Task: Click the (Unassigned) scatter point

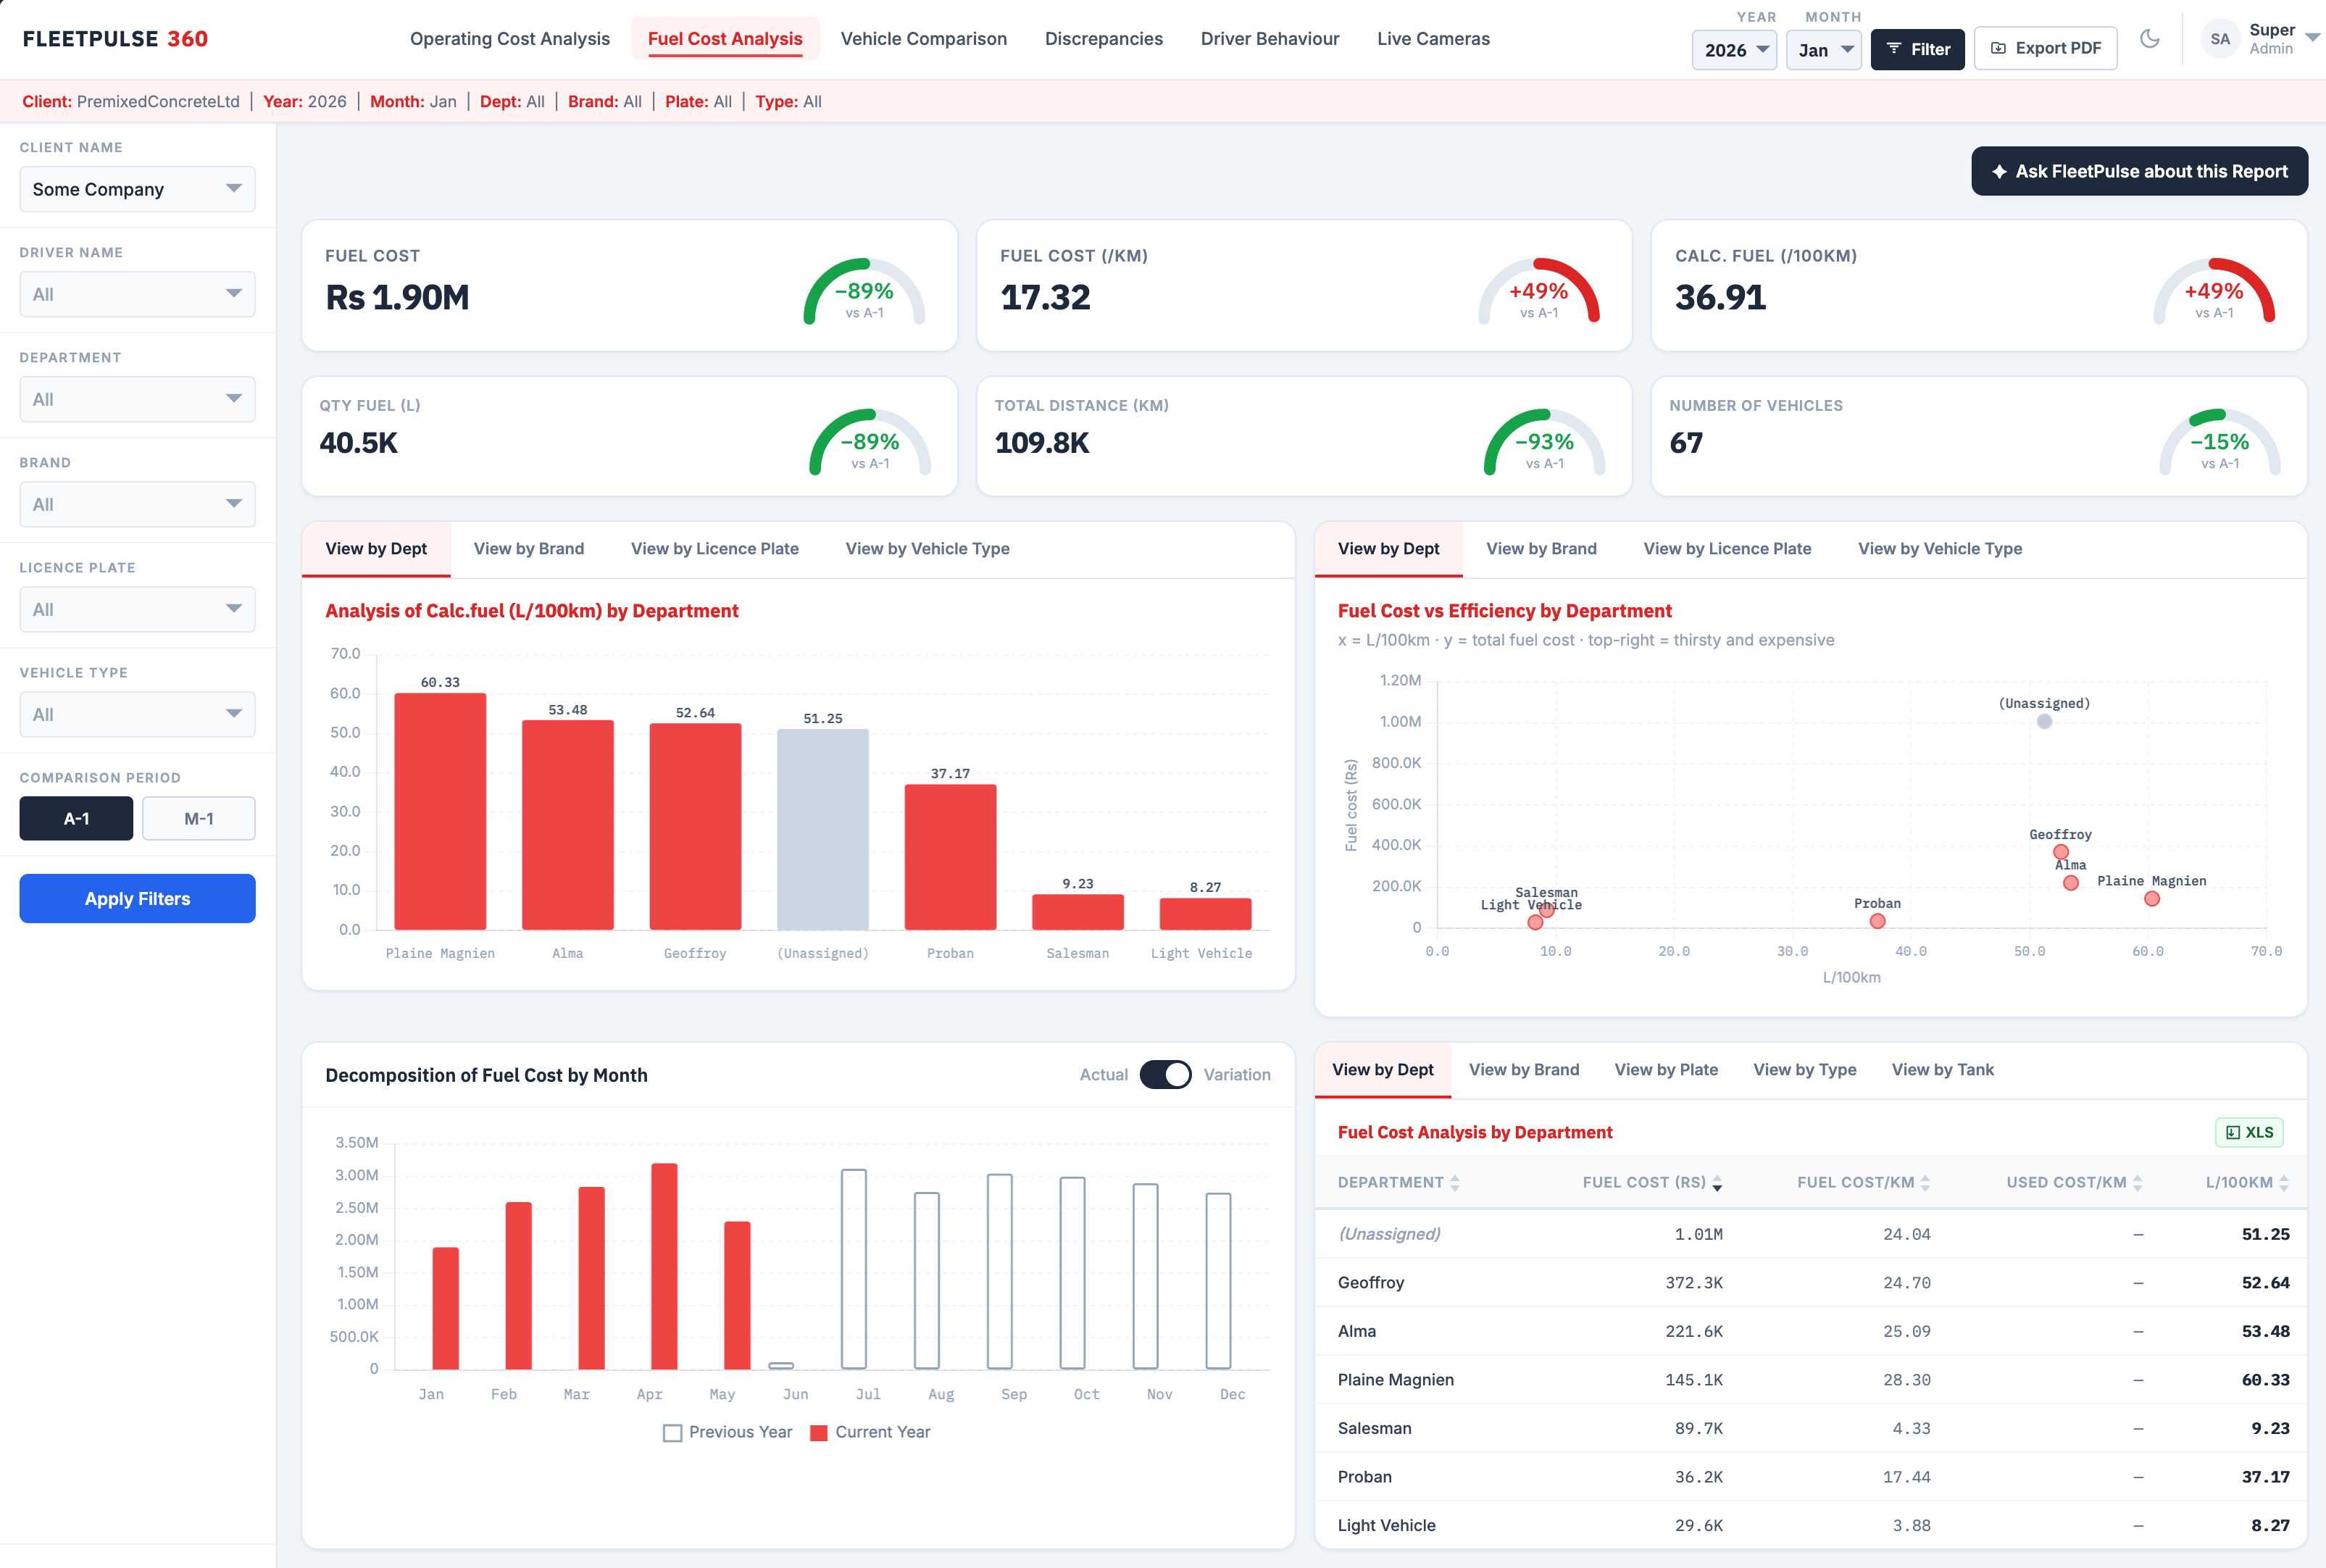Action: 2044,721
